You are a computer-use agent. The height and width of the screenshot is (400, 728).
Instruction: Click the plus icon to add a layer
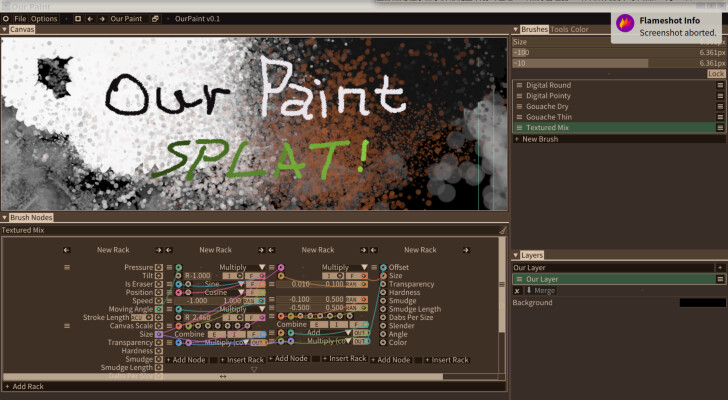(x=720, y=268)
